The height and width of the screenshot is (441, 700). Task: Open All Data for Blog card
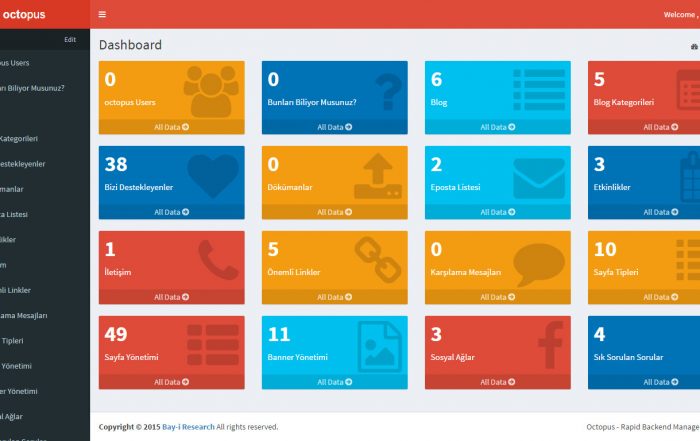498,127
